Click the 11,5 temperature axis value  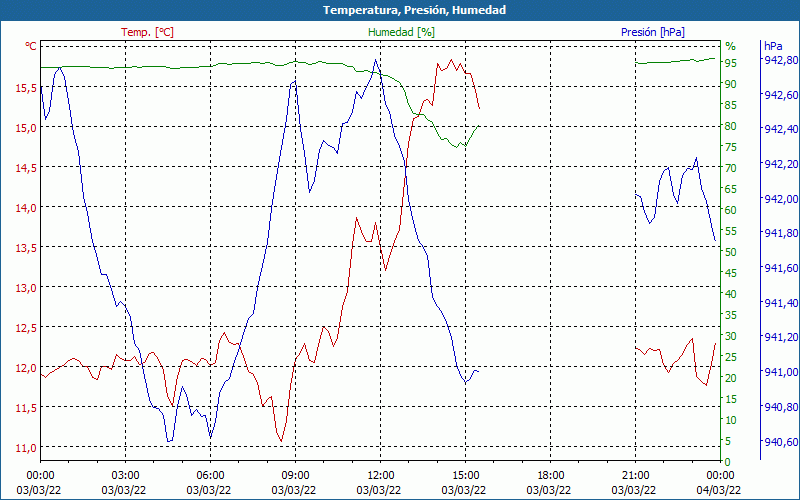pos(26,408)
